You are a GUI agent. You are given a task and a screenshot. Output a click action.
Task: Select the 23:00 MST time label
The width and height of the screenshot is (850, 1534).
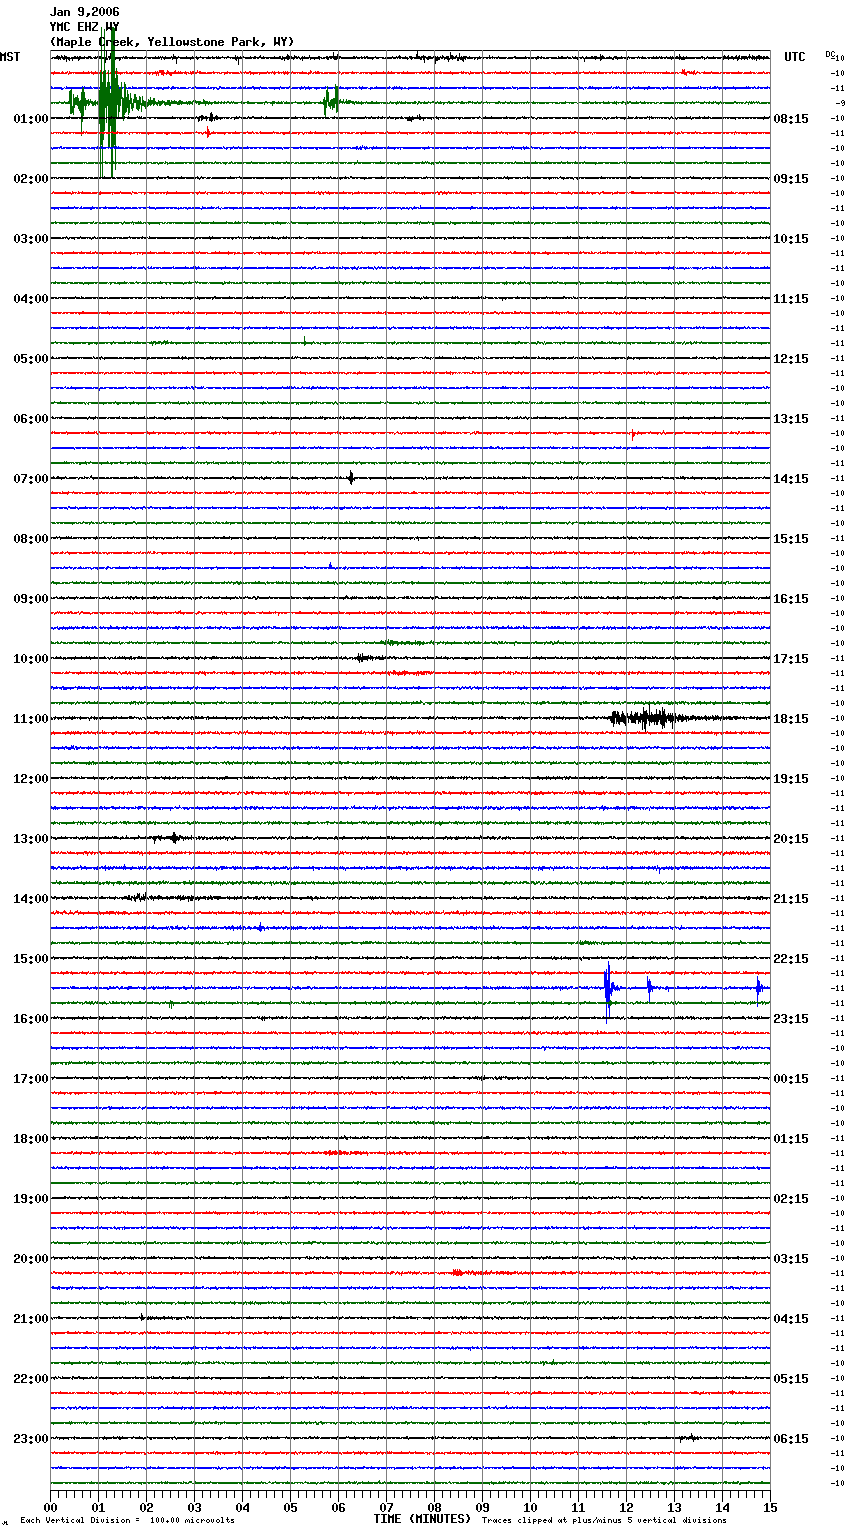(31, 1439)
